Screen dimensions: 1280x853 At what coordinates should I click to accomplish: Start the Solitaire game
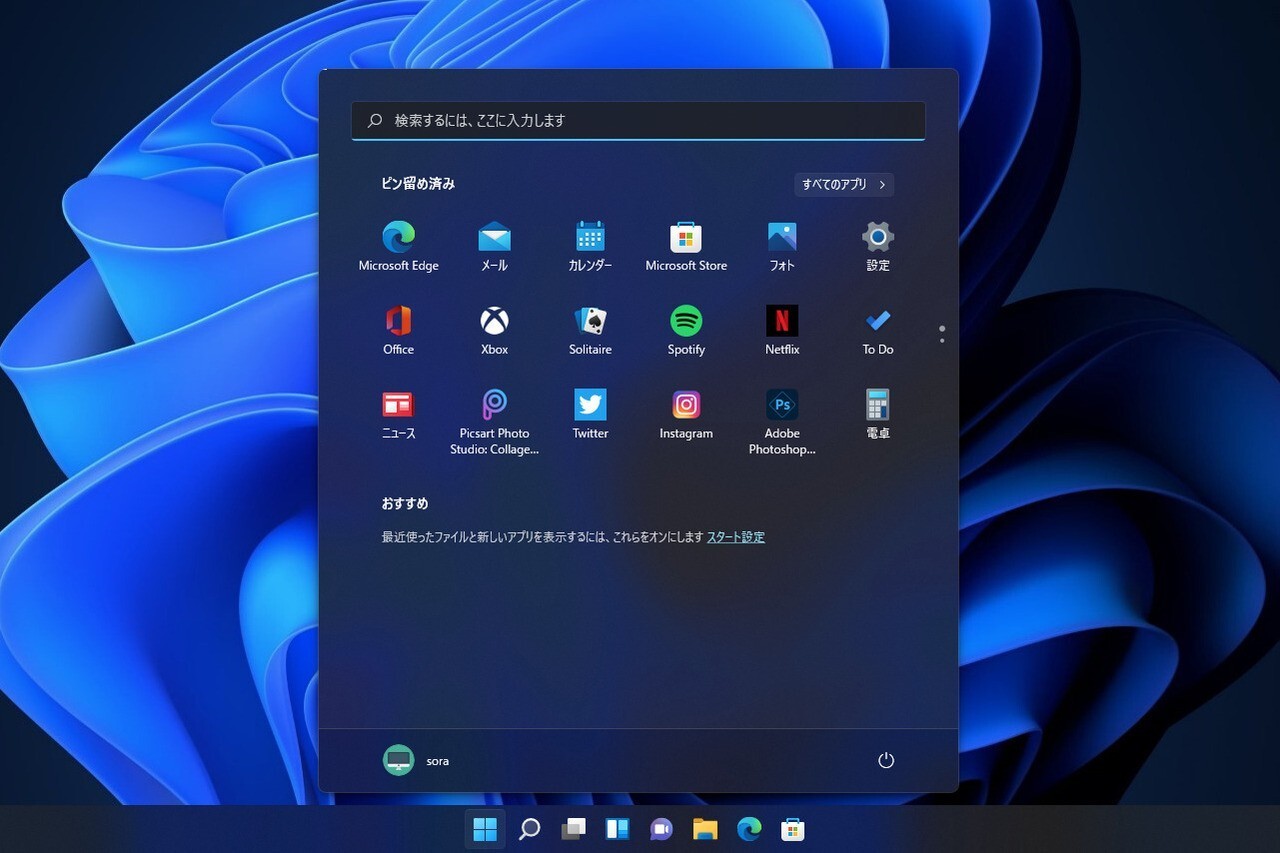[590, 330]
